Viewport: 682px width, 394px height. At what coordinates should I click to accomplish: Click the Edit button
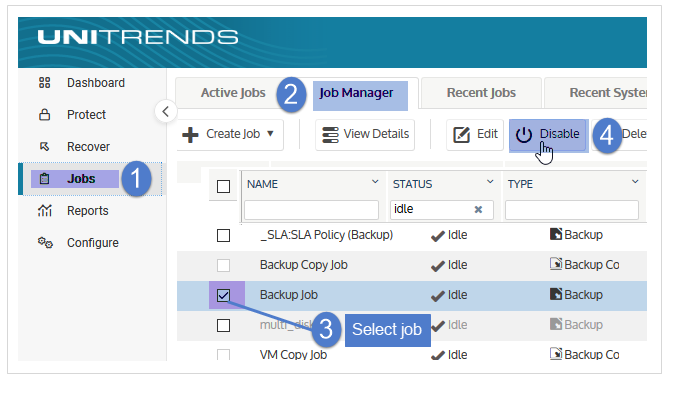coord(475,135)
